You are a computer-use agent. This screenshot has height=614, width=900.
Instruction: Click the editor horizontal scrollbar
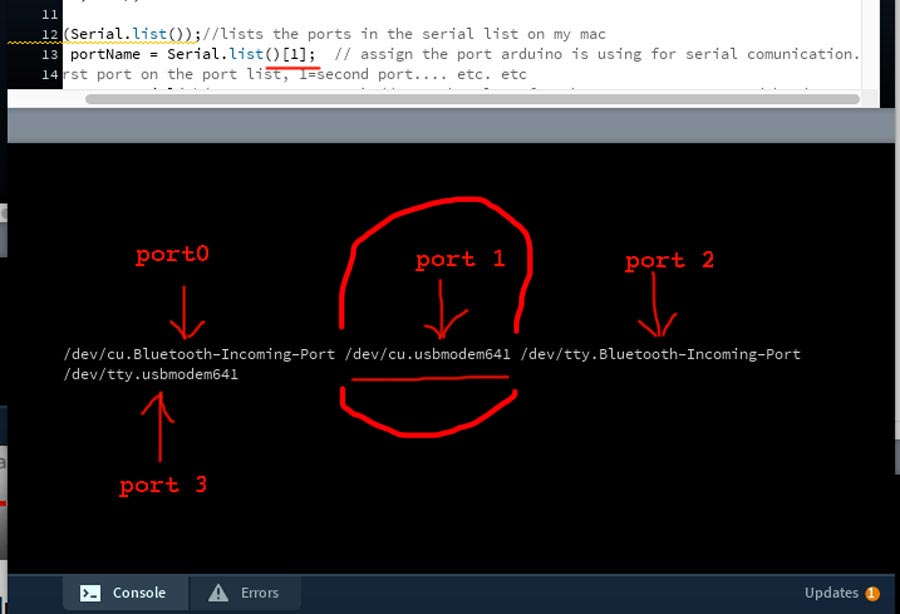(472, 99)
